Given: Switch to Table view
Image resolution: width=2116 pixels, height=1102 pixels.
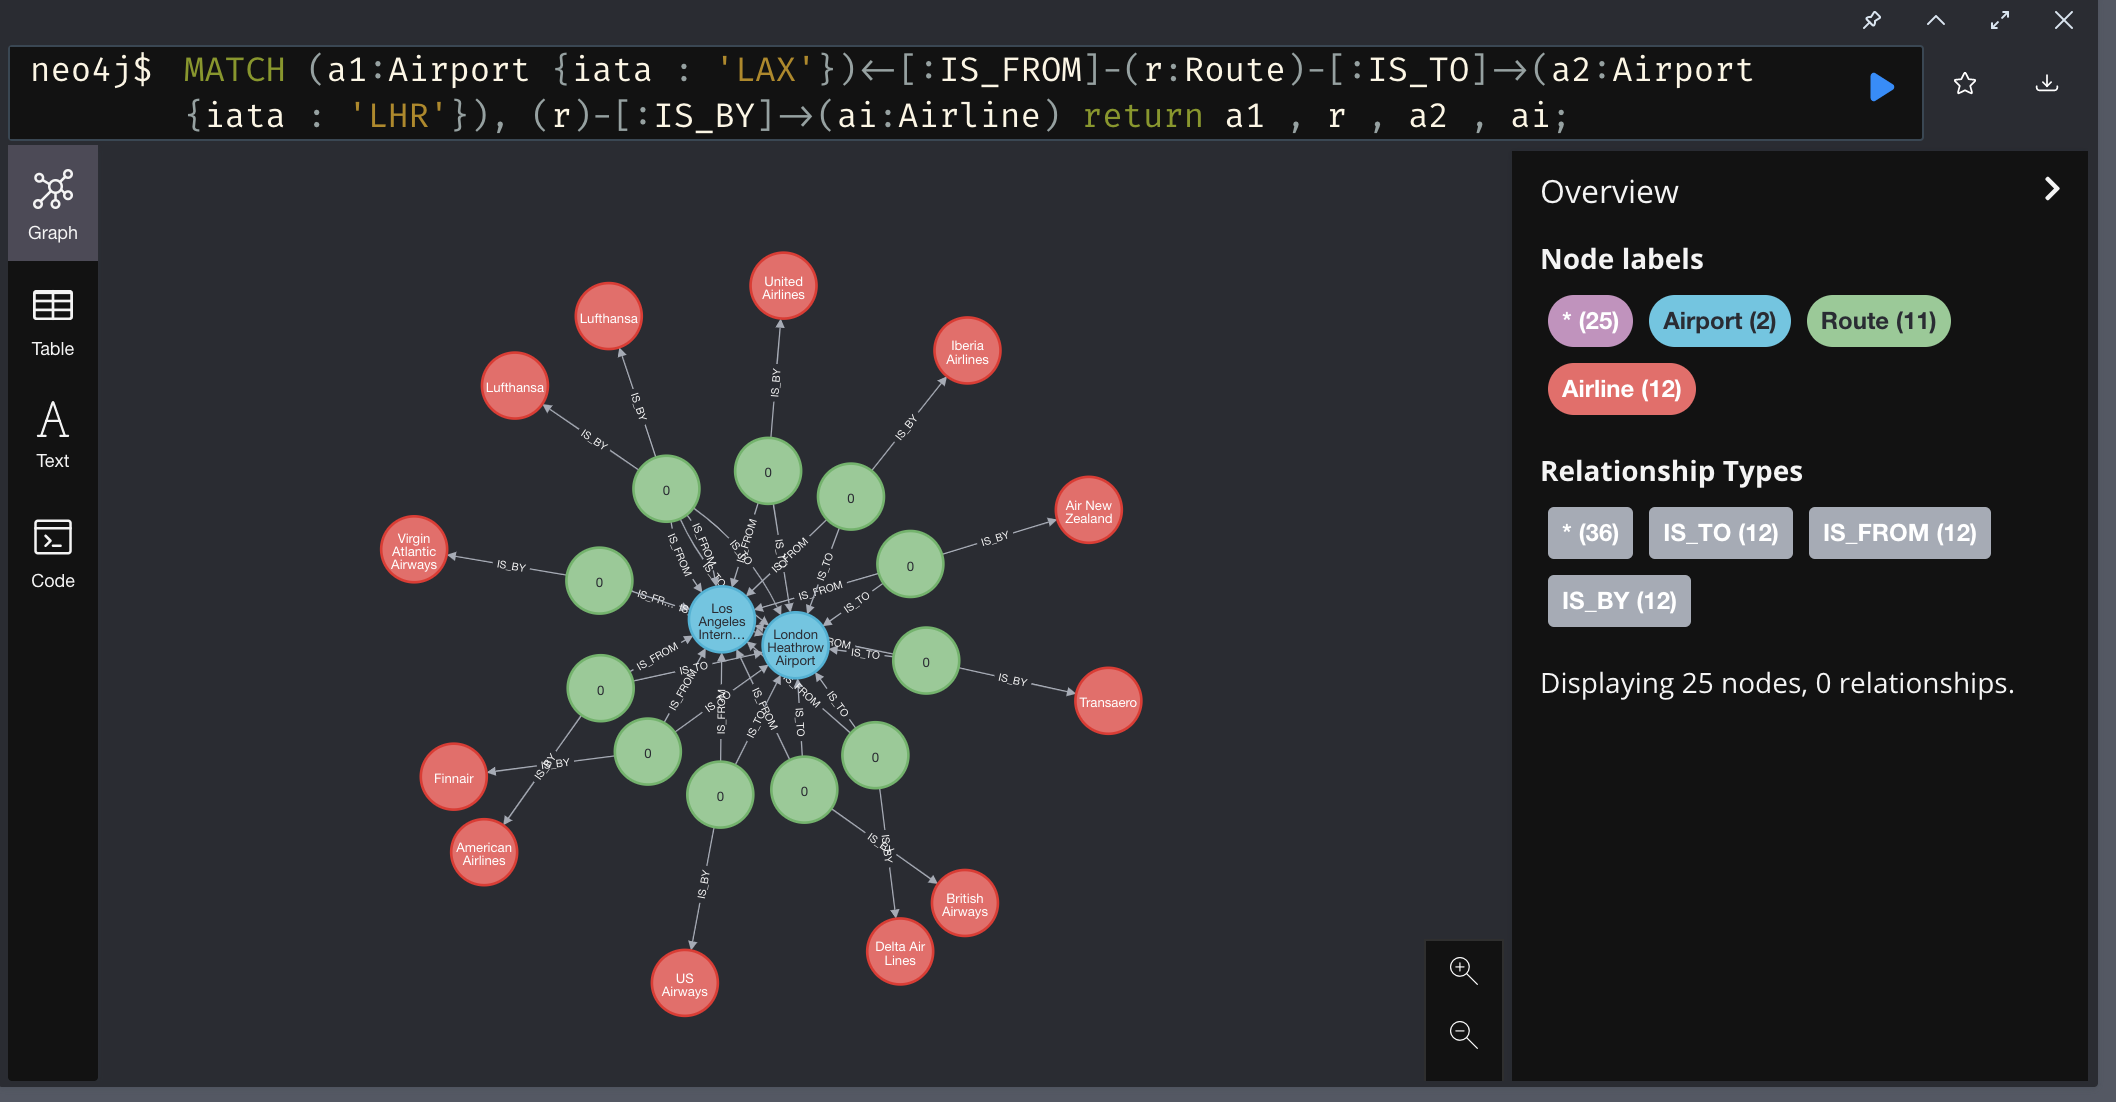Looking at the screenshot, I should pos(53,323).
